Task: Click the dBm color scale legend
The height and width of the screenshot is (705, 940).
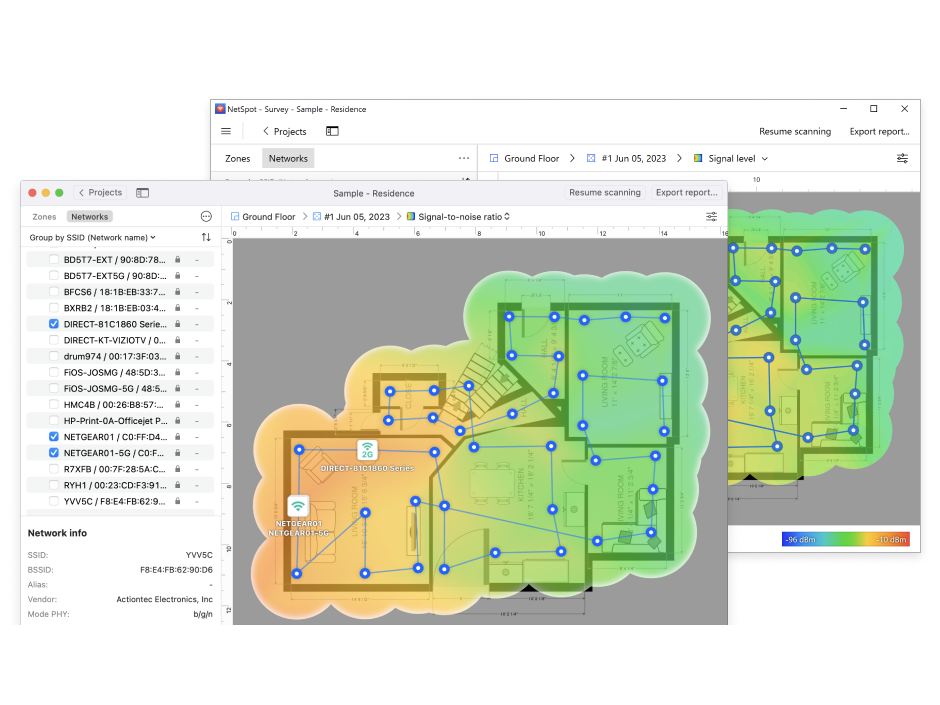Action: pyautogui.click(x=846, y=539)
